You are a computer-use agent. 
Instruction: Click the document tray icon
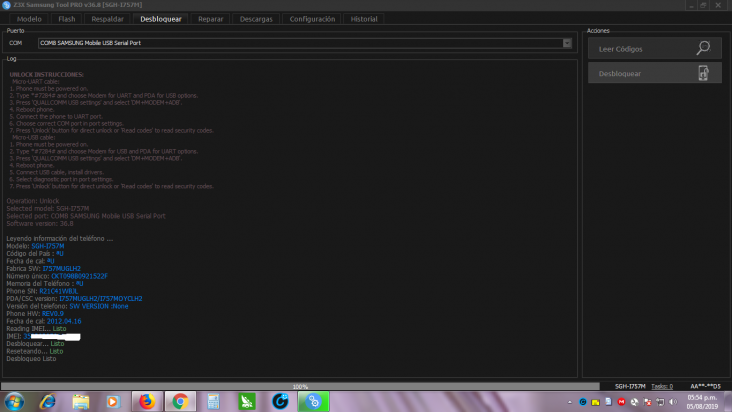608,402
